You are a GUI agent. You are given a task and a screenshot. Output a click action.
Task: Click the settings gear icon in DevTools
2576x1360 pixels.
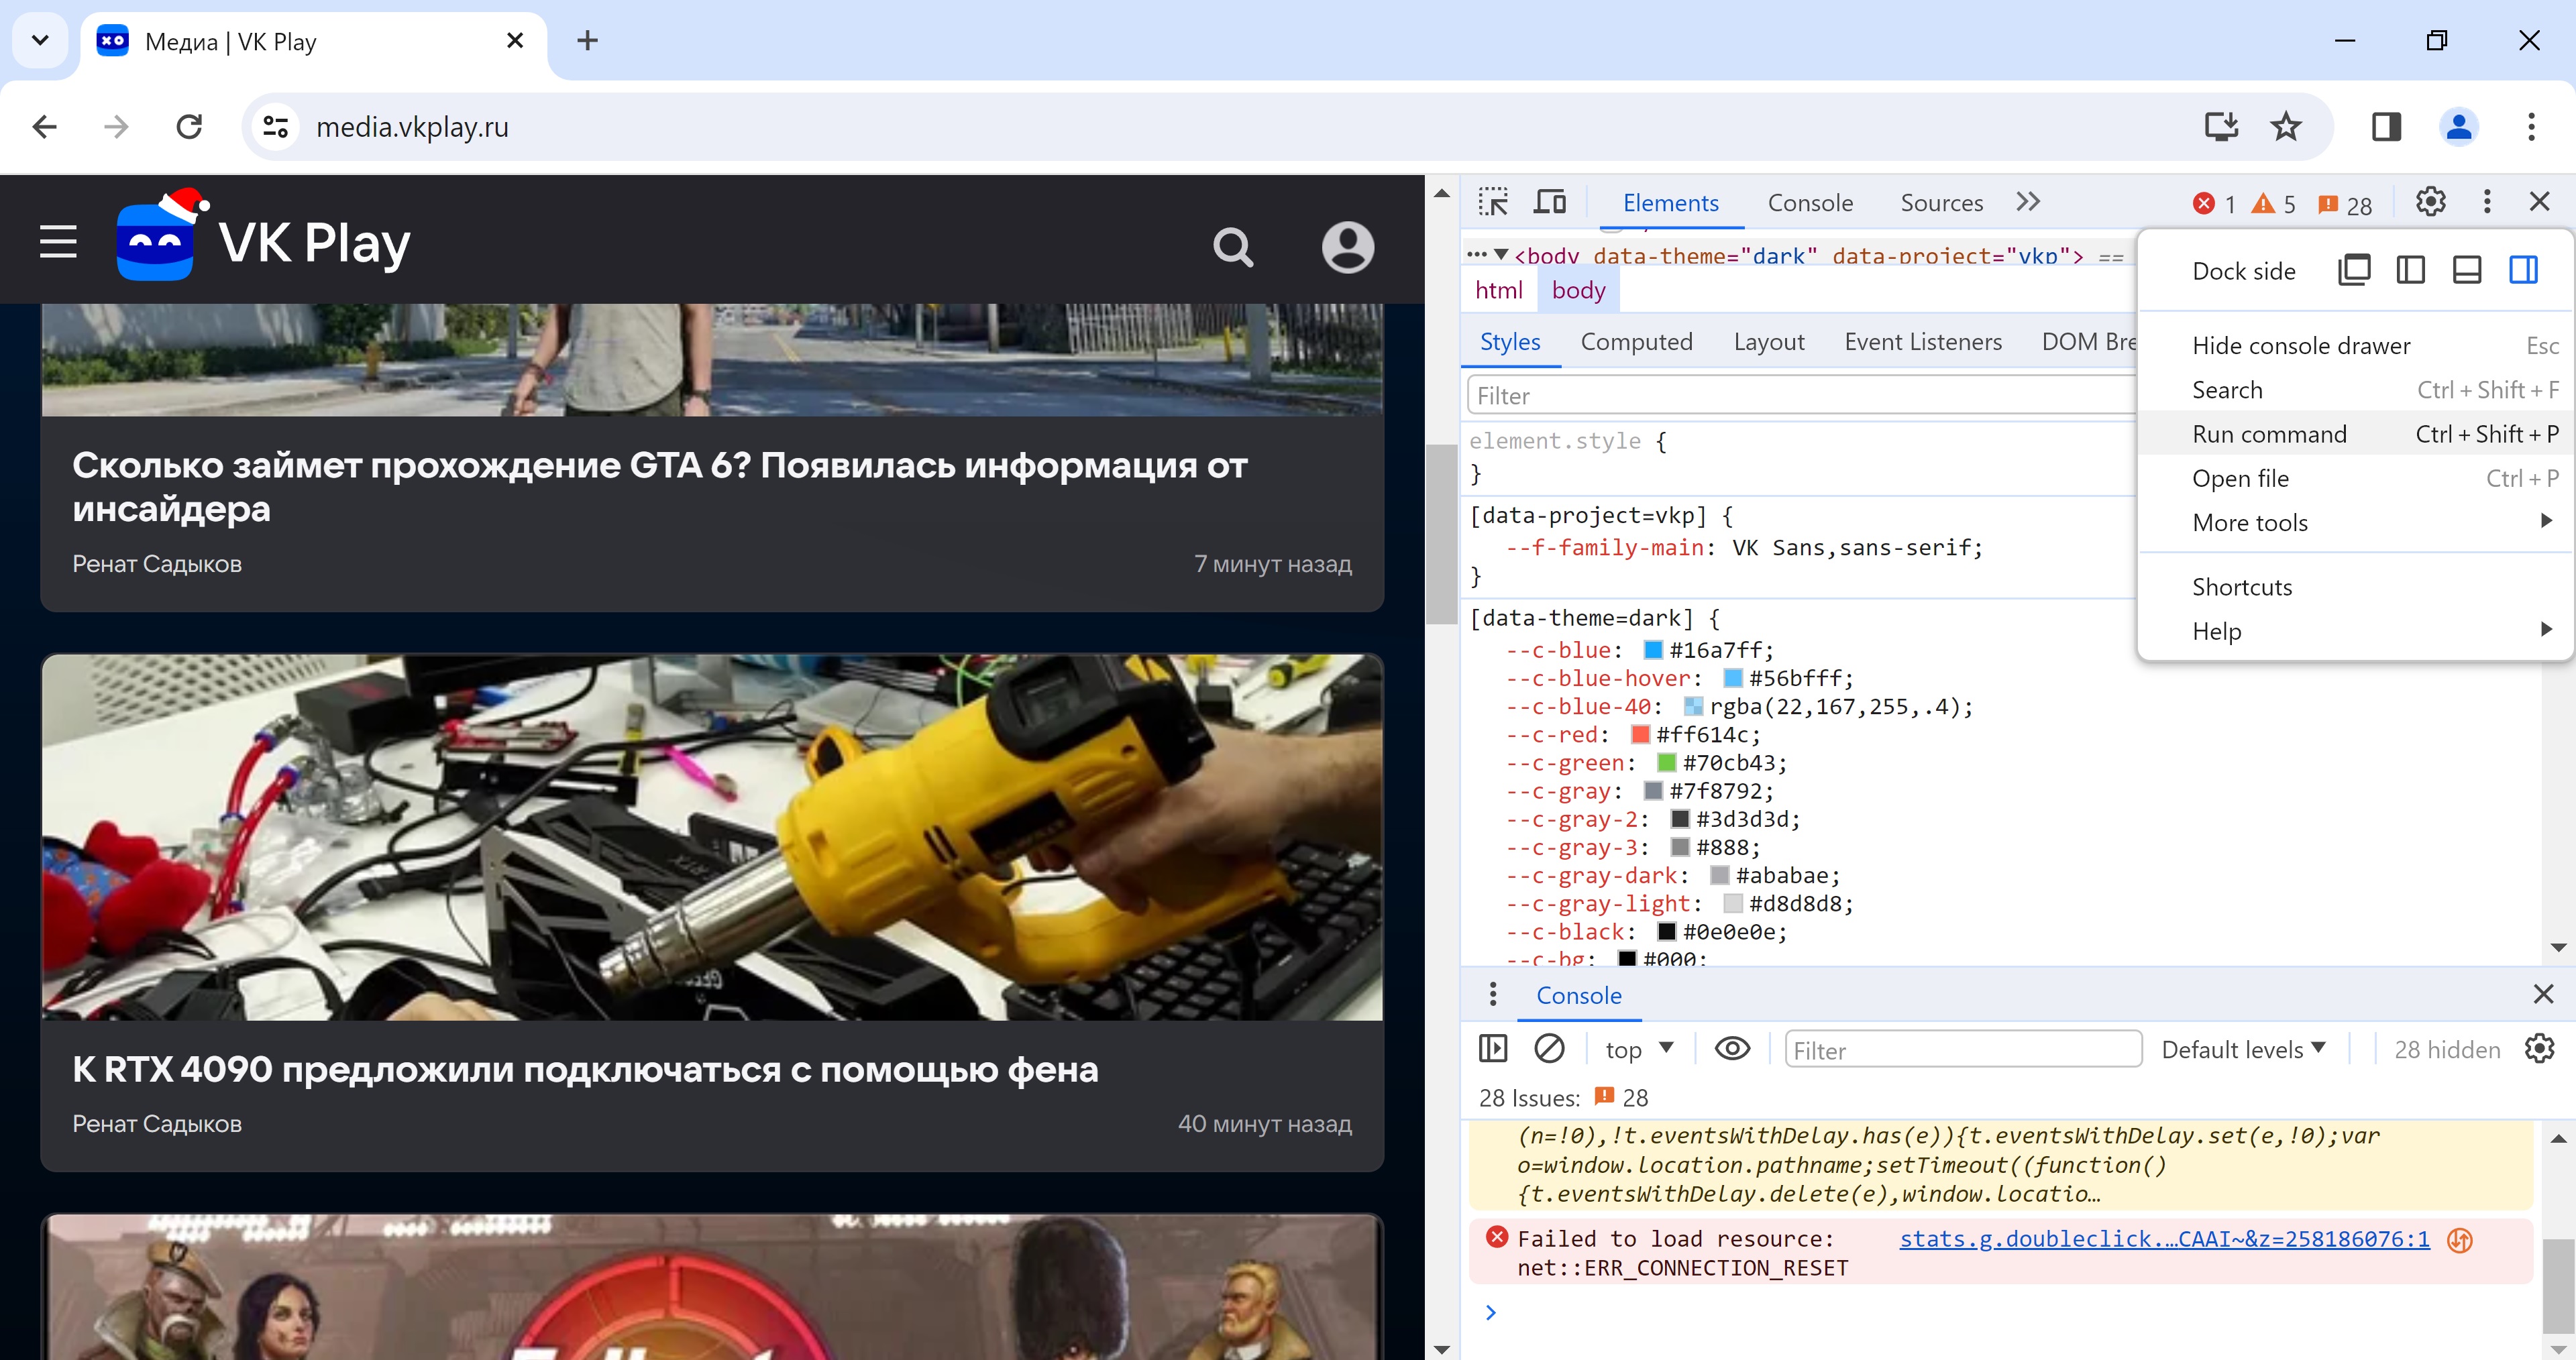[2430, 203]
